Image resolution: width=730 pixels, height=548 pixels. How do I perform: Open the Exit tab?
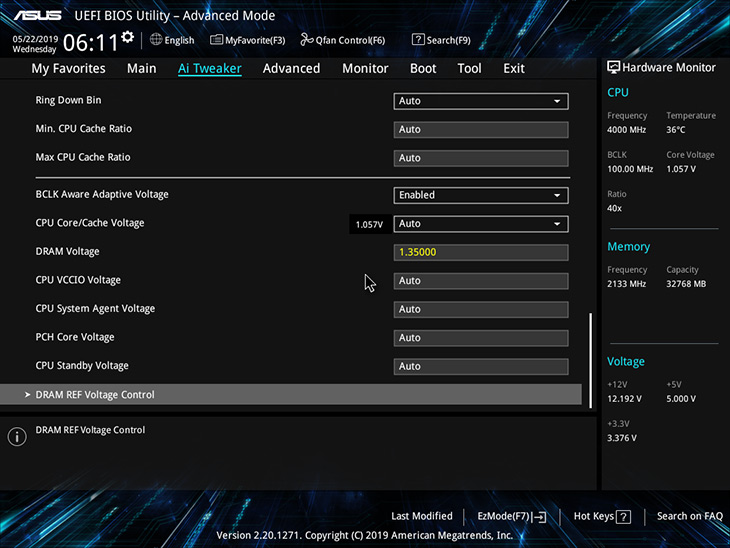(x=514, y=68)
